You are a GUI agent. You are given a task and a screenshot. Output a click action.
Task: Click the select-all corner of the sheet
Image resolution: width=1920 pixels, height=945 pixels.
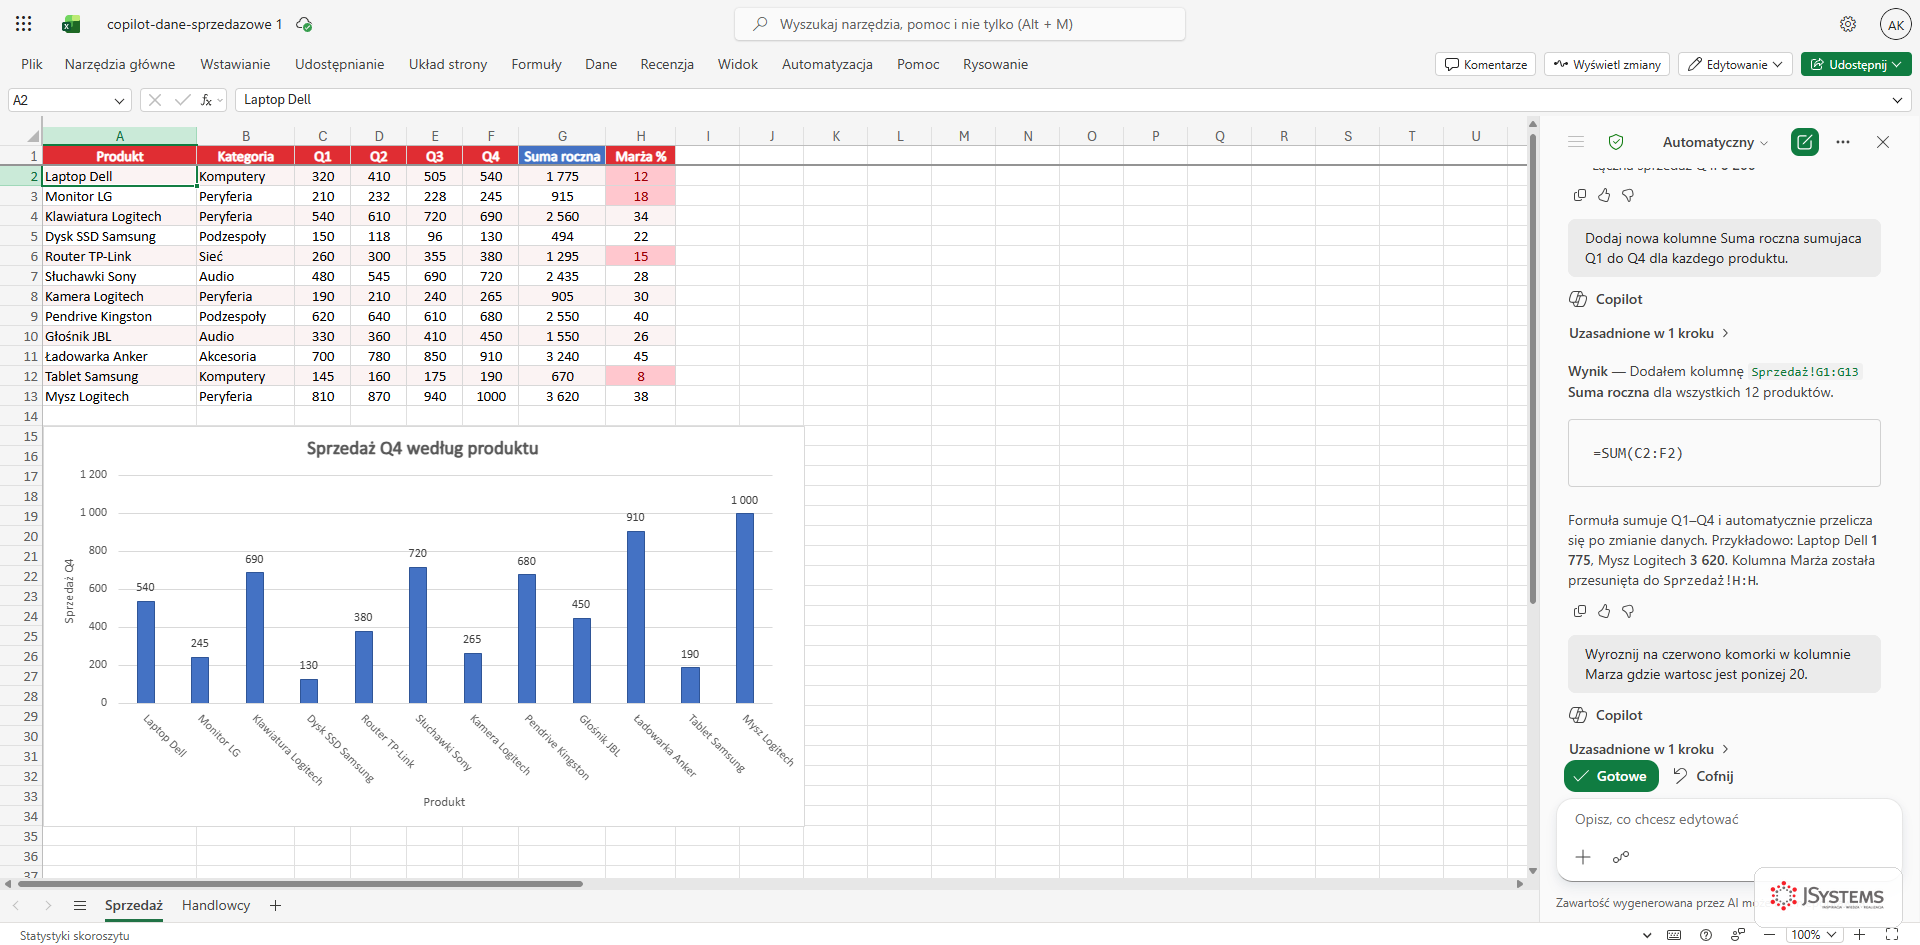click(33, 136)
